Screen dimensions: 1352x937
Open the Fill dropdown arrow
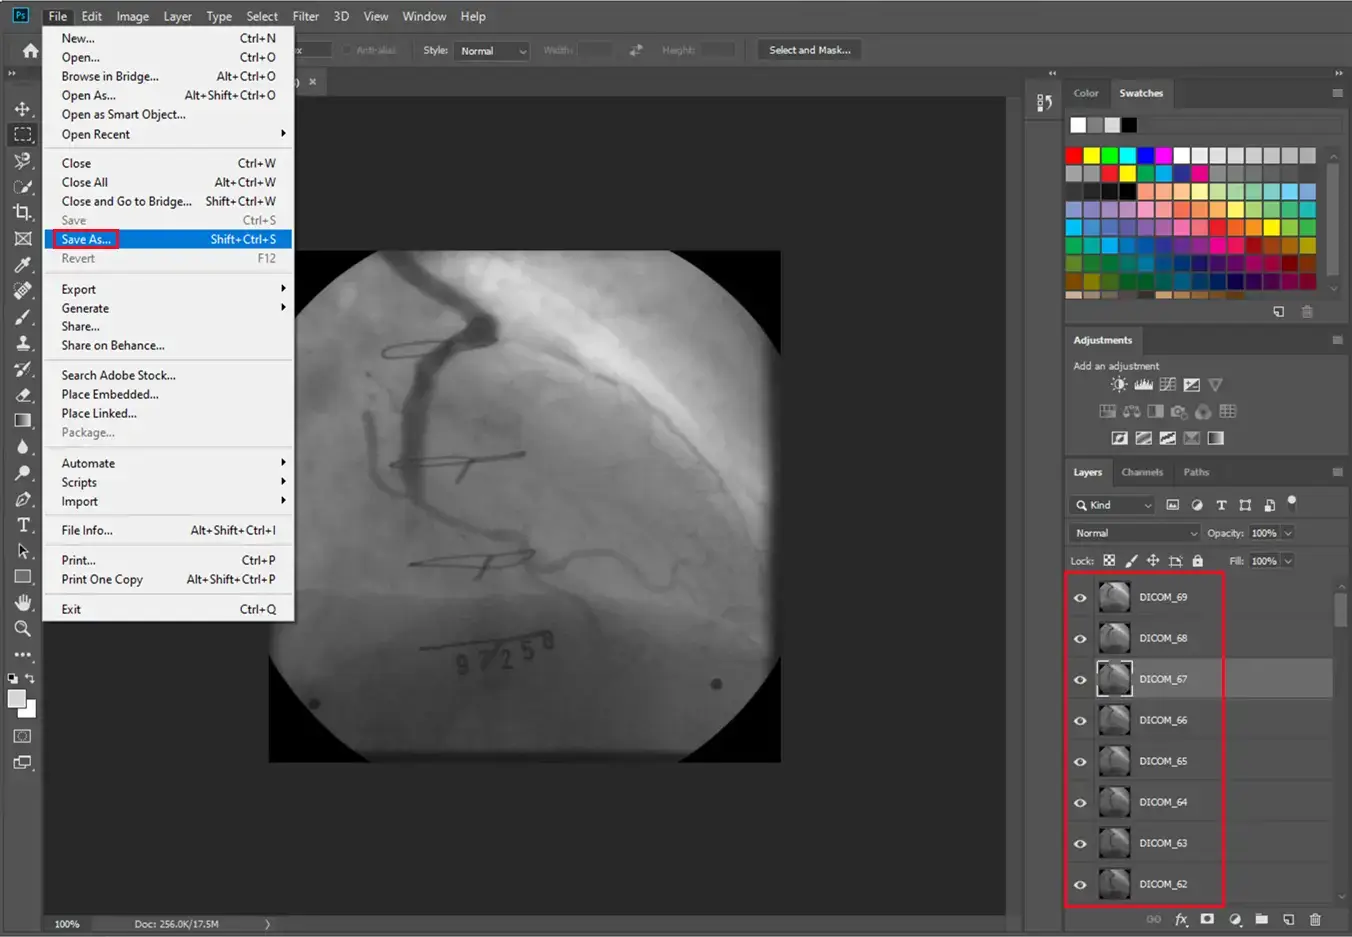click(x=1288, y=561)
